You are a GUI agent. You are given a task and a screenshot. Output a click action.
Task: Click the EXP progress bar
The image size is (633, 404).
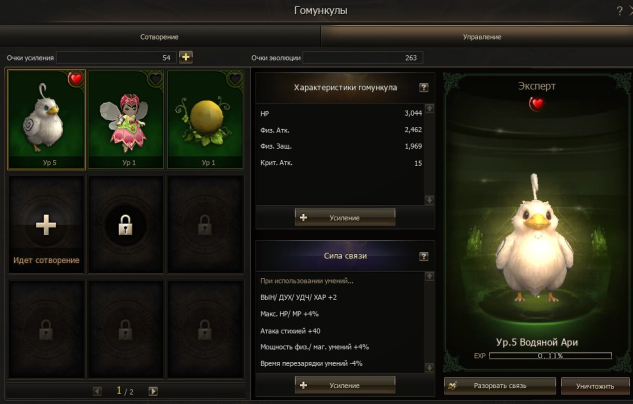550,356
